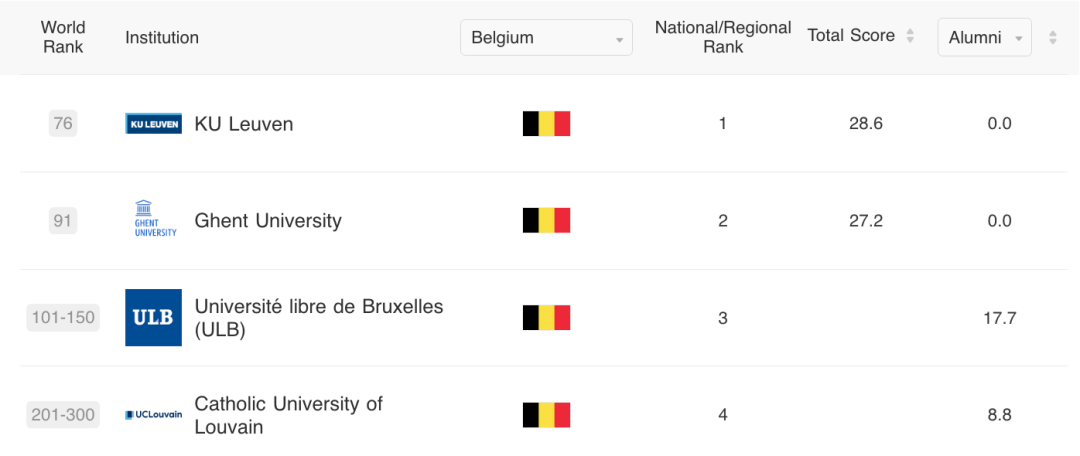Click the world rank 76 badge
The width and height of the screenshot is (1080, 456).
(63, 124)
